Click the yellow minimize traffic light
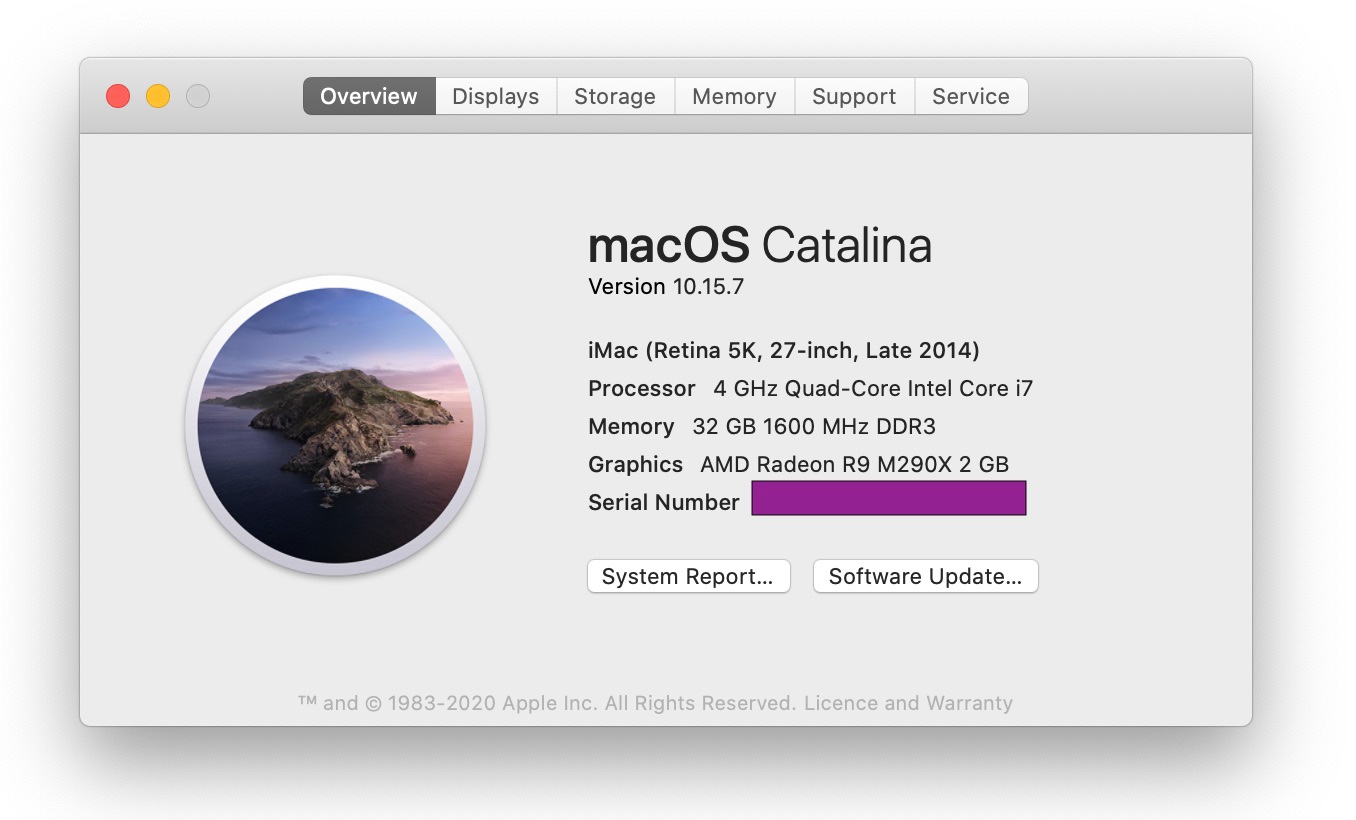Screen dimensions: 1356x820 (x=157, y=96)
